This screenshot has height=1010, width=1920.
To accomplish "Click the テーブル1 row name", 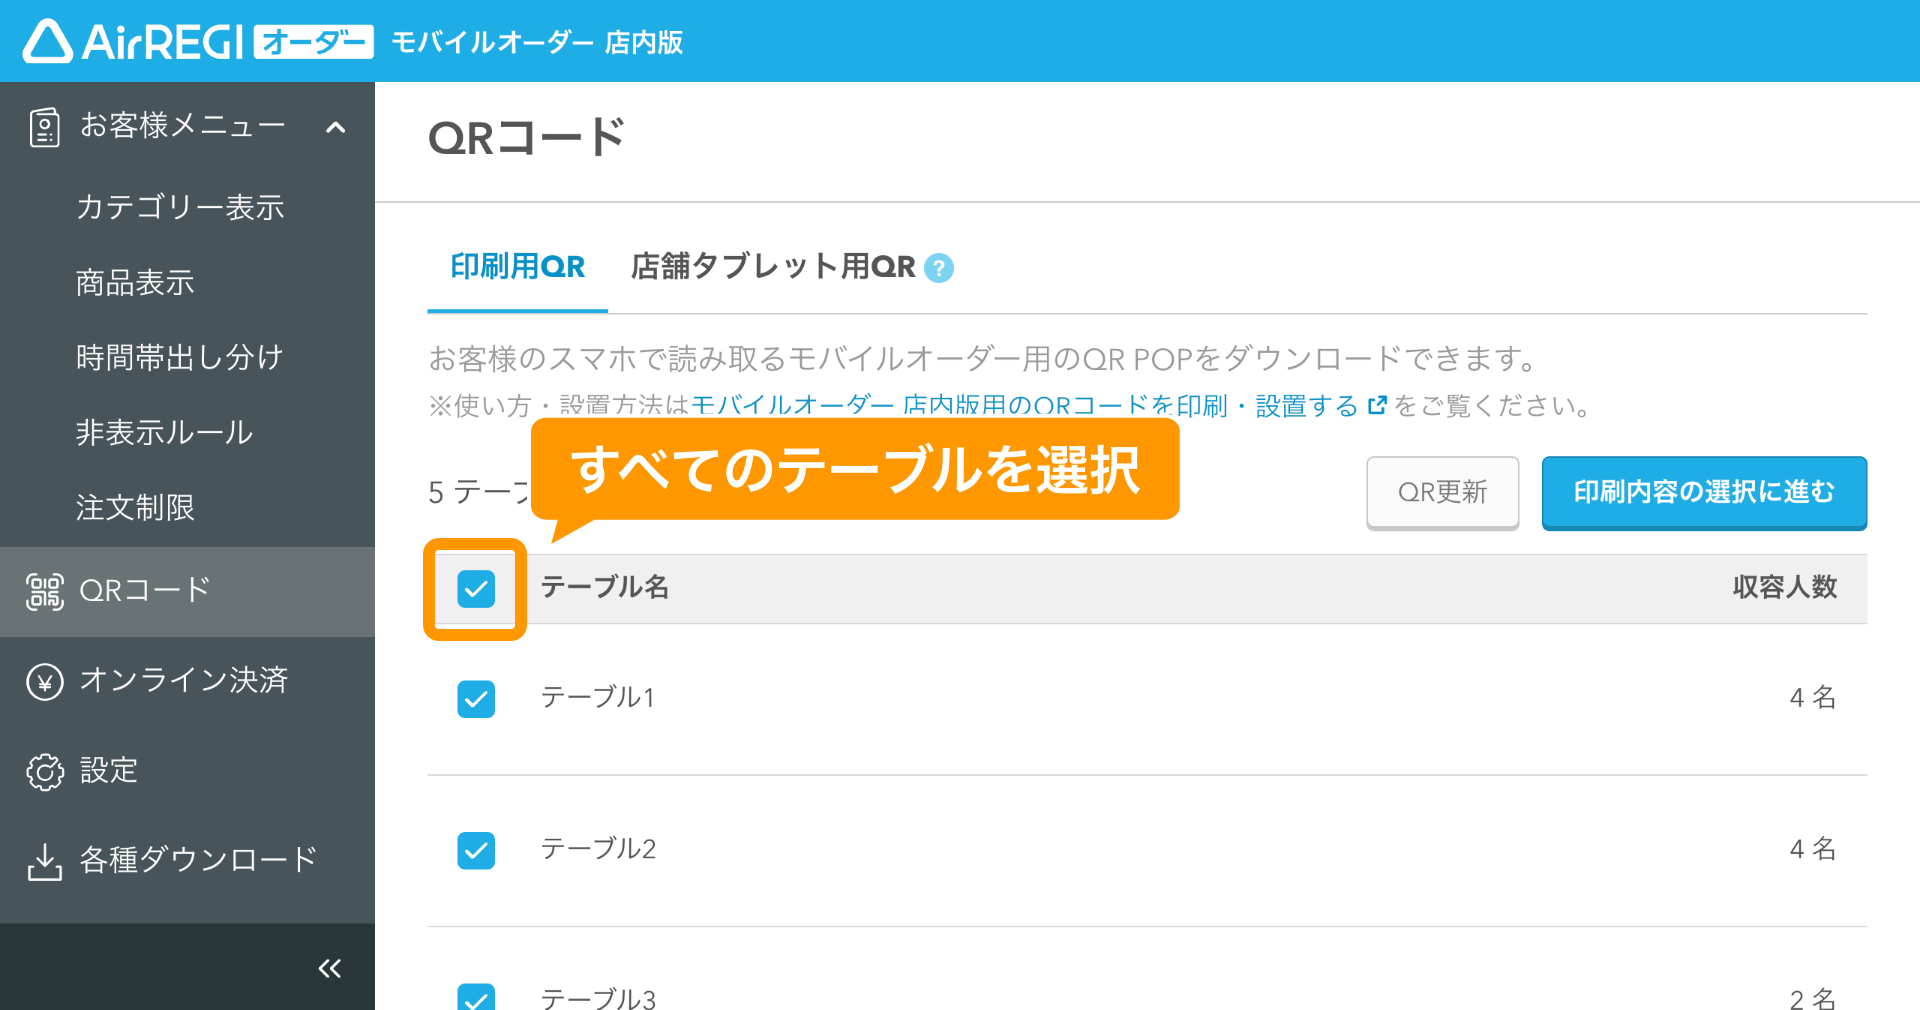I will (x=598, y=697).
